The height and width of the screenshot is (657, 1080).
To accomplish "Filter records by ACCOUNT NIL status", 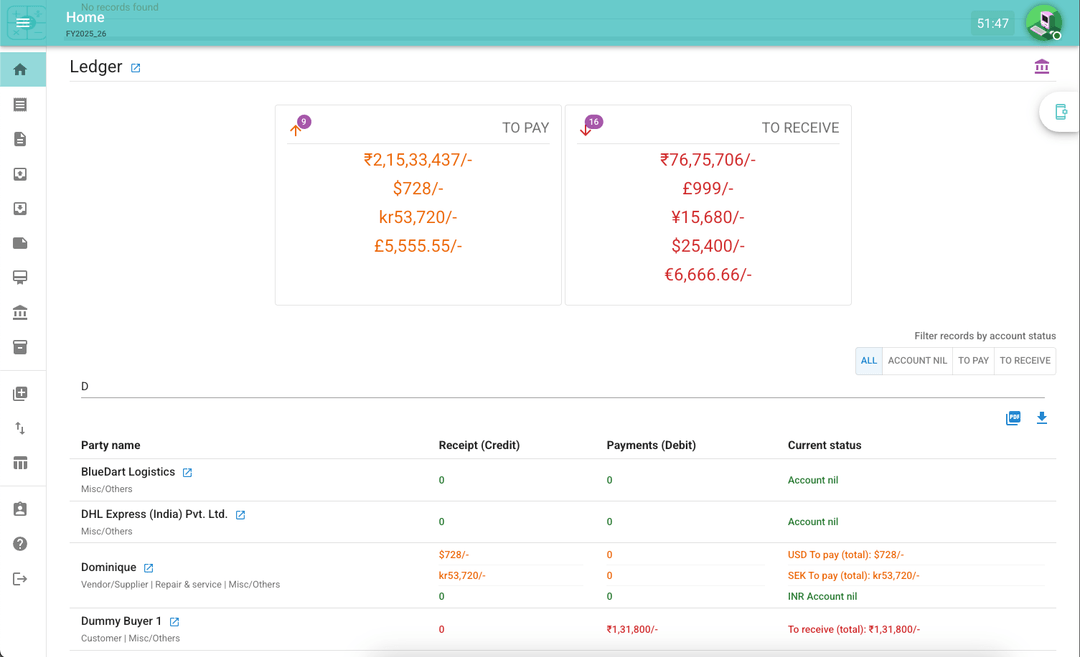I will point(917,360).
